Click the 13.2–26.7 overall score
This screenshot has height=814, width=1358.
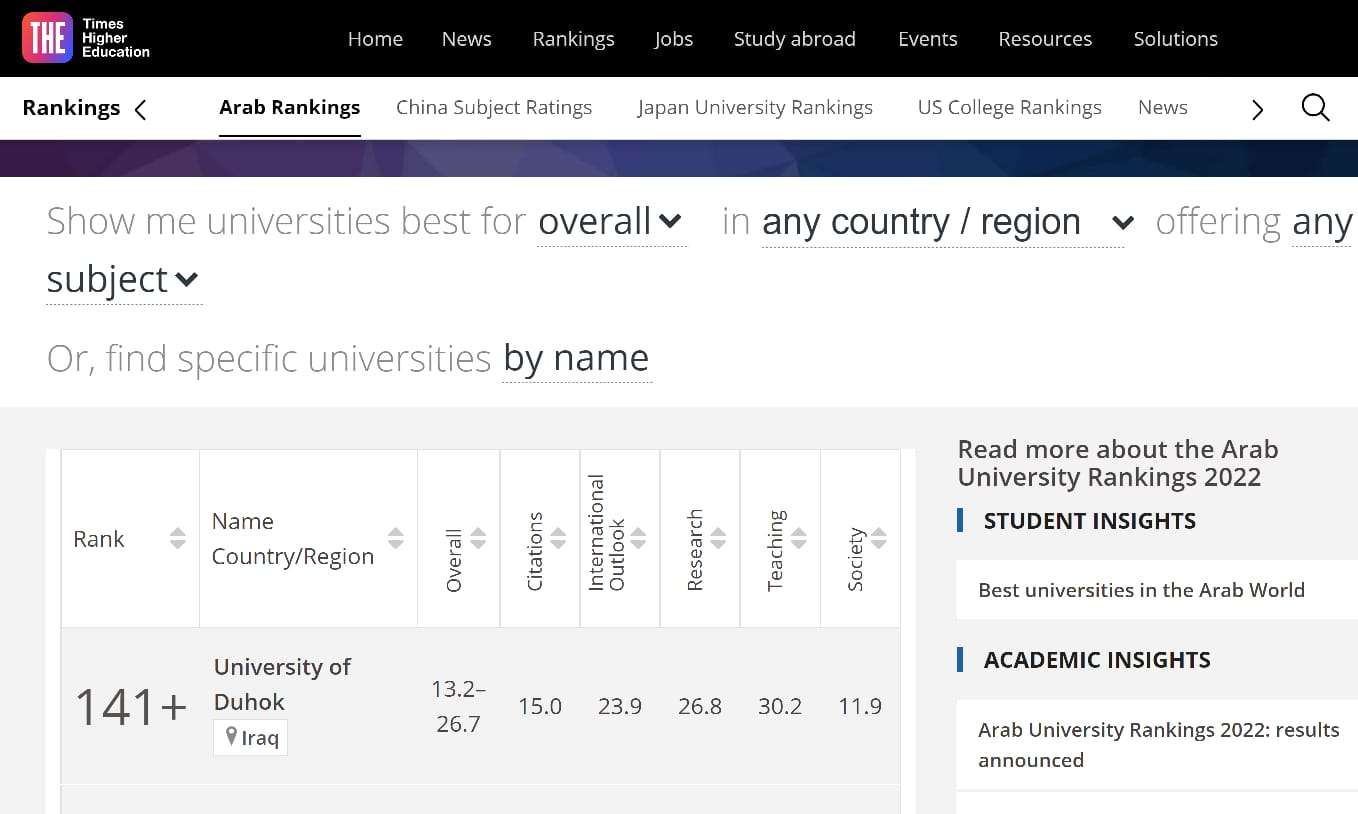pos(458,707)
